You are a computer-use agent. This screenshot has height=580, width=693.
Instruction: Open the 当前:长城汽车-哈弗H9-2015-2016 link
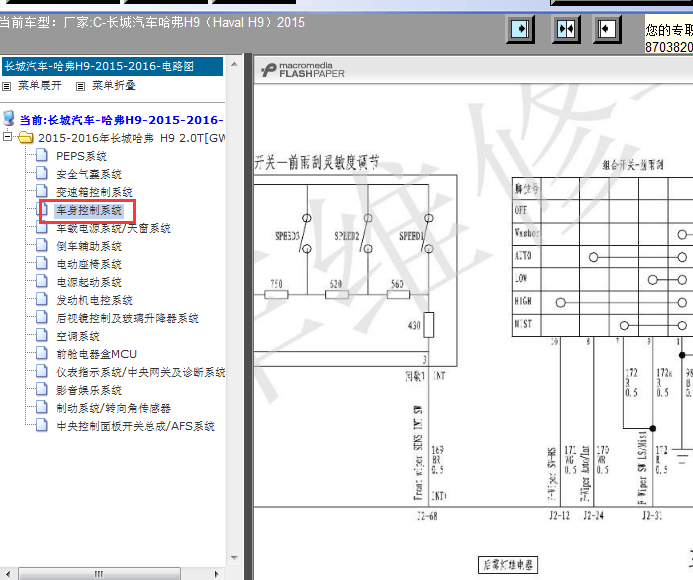[122, 120]
